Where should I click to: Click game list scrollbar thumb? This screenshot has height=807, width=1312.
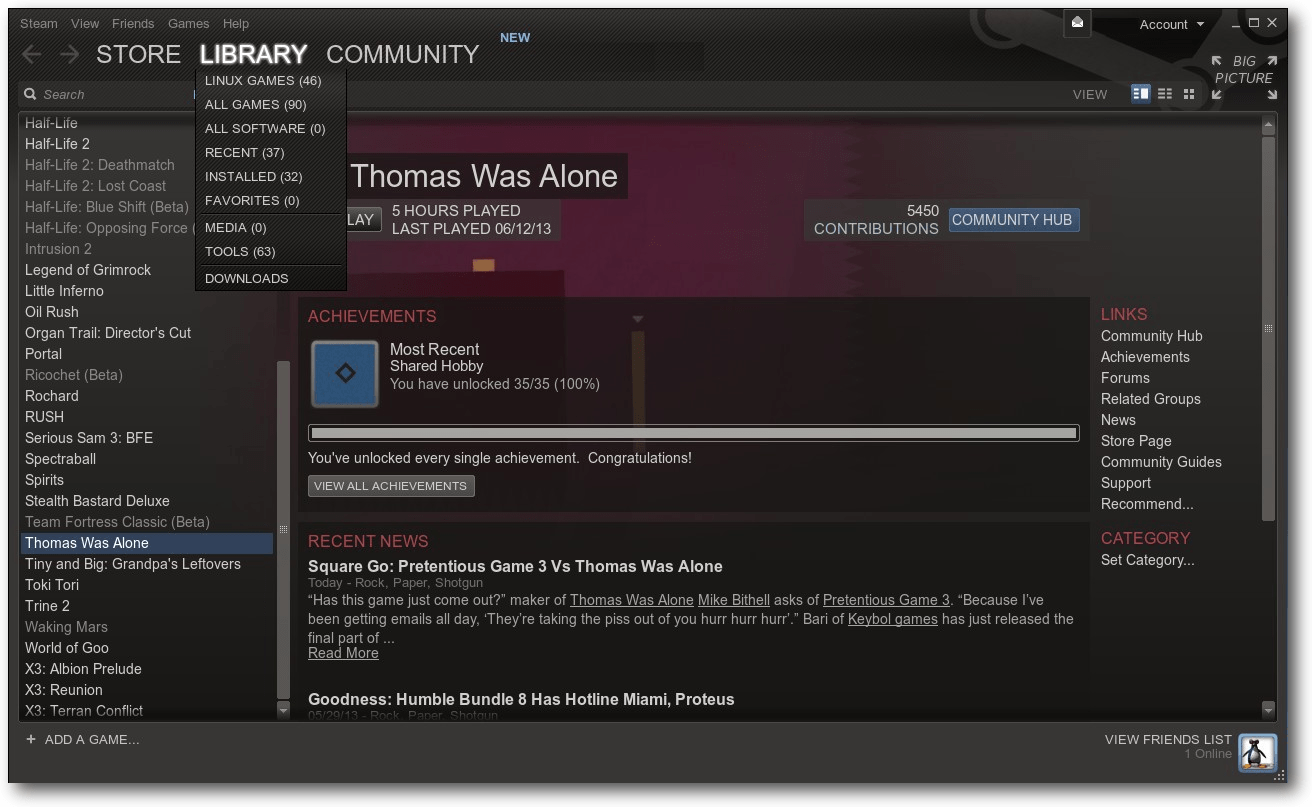point(283,530)
